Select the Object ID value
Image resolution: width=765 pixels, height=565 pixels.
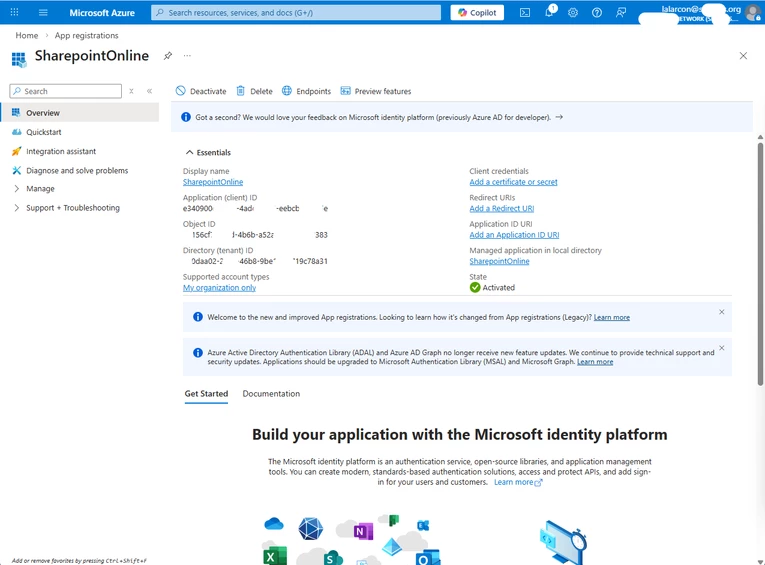[x=259, y=235]
